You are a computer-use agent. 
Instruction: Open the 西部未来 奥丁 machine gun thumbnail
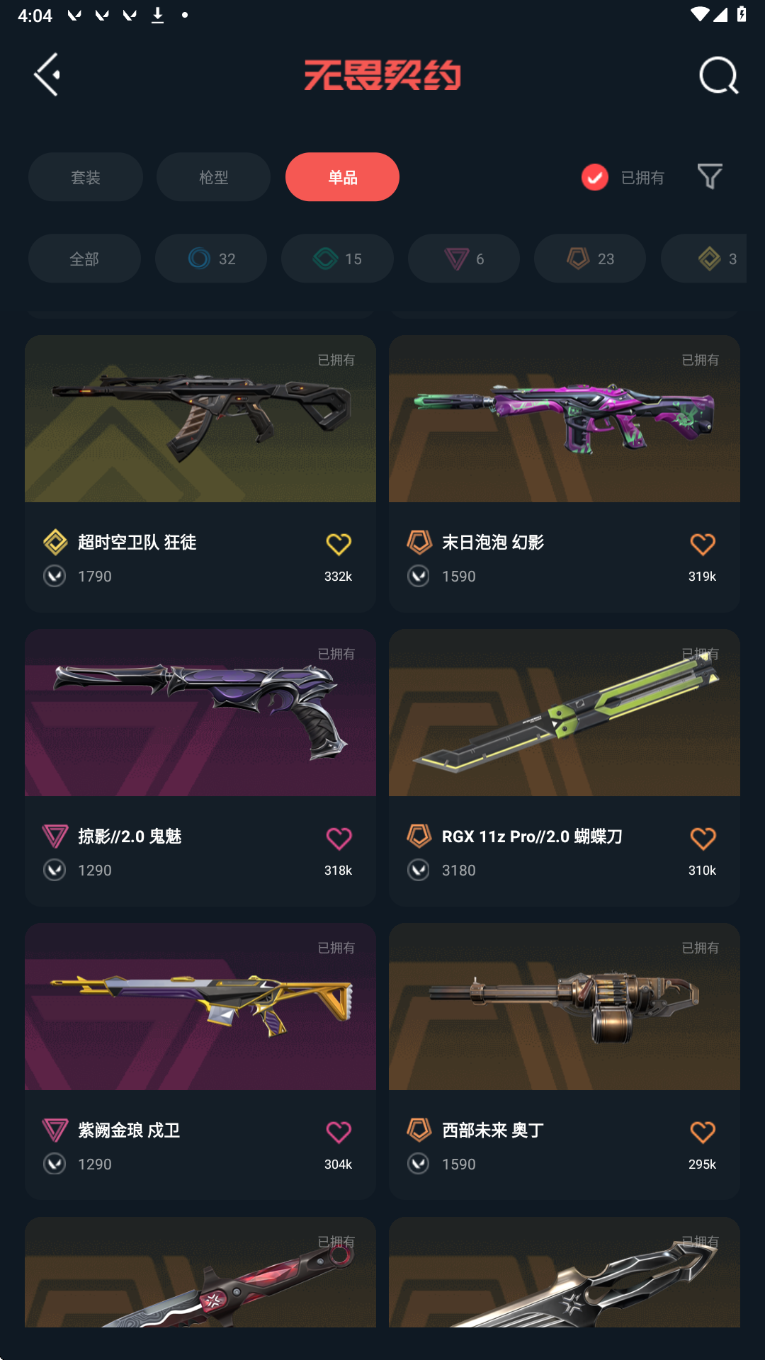click(x=564, y=1007)
